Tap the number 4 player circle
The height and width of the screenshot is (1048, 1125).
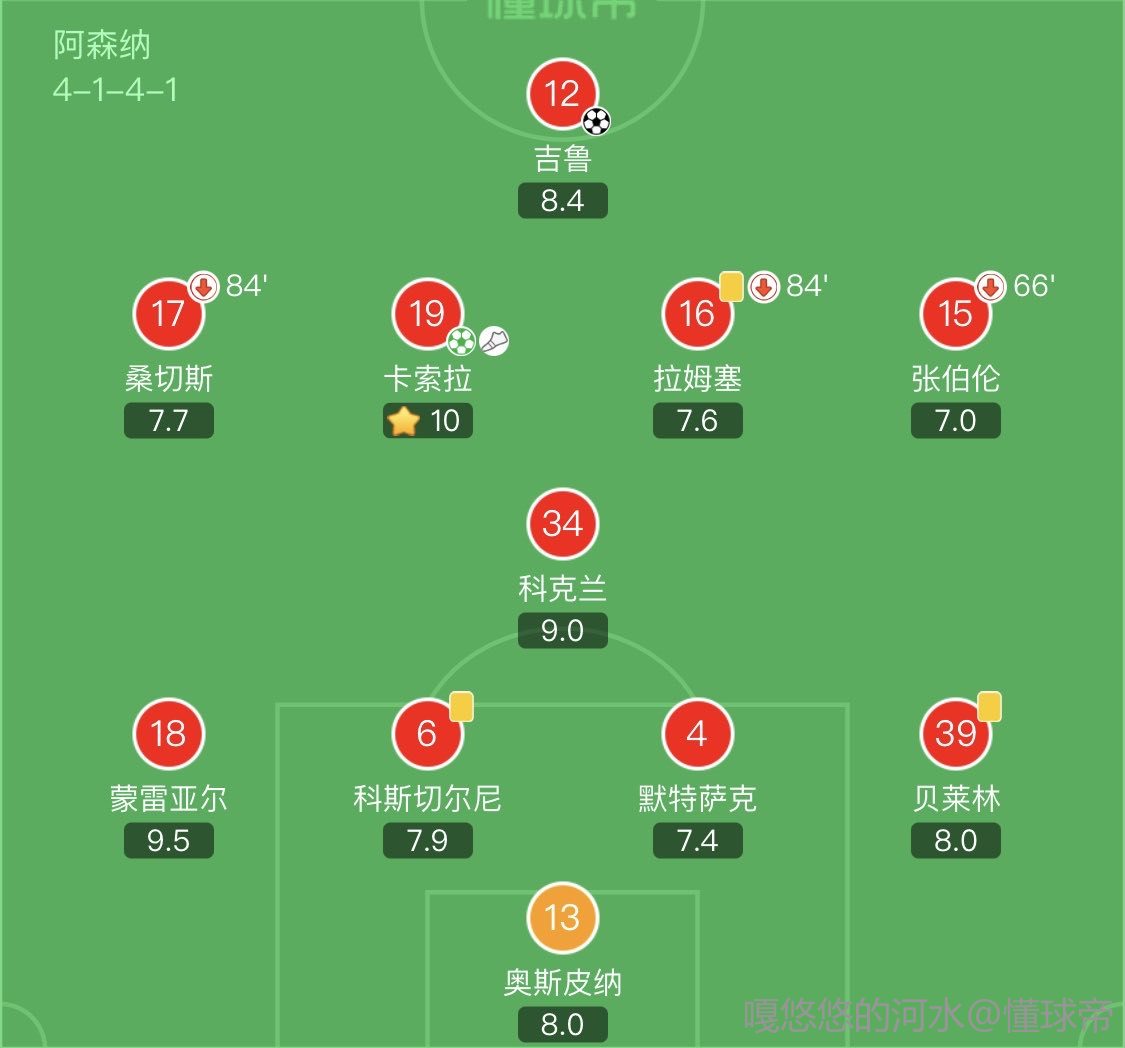click(697, 734)
